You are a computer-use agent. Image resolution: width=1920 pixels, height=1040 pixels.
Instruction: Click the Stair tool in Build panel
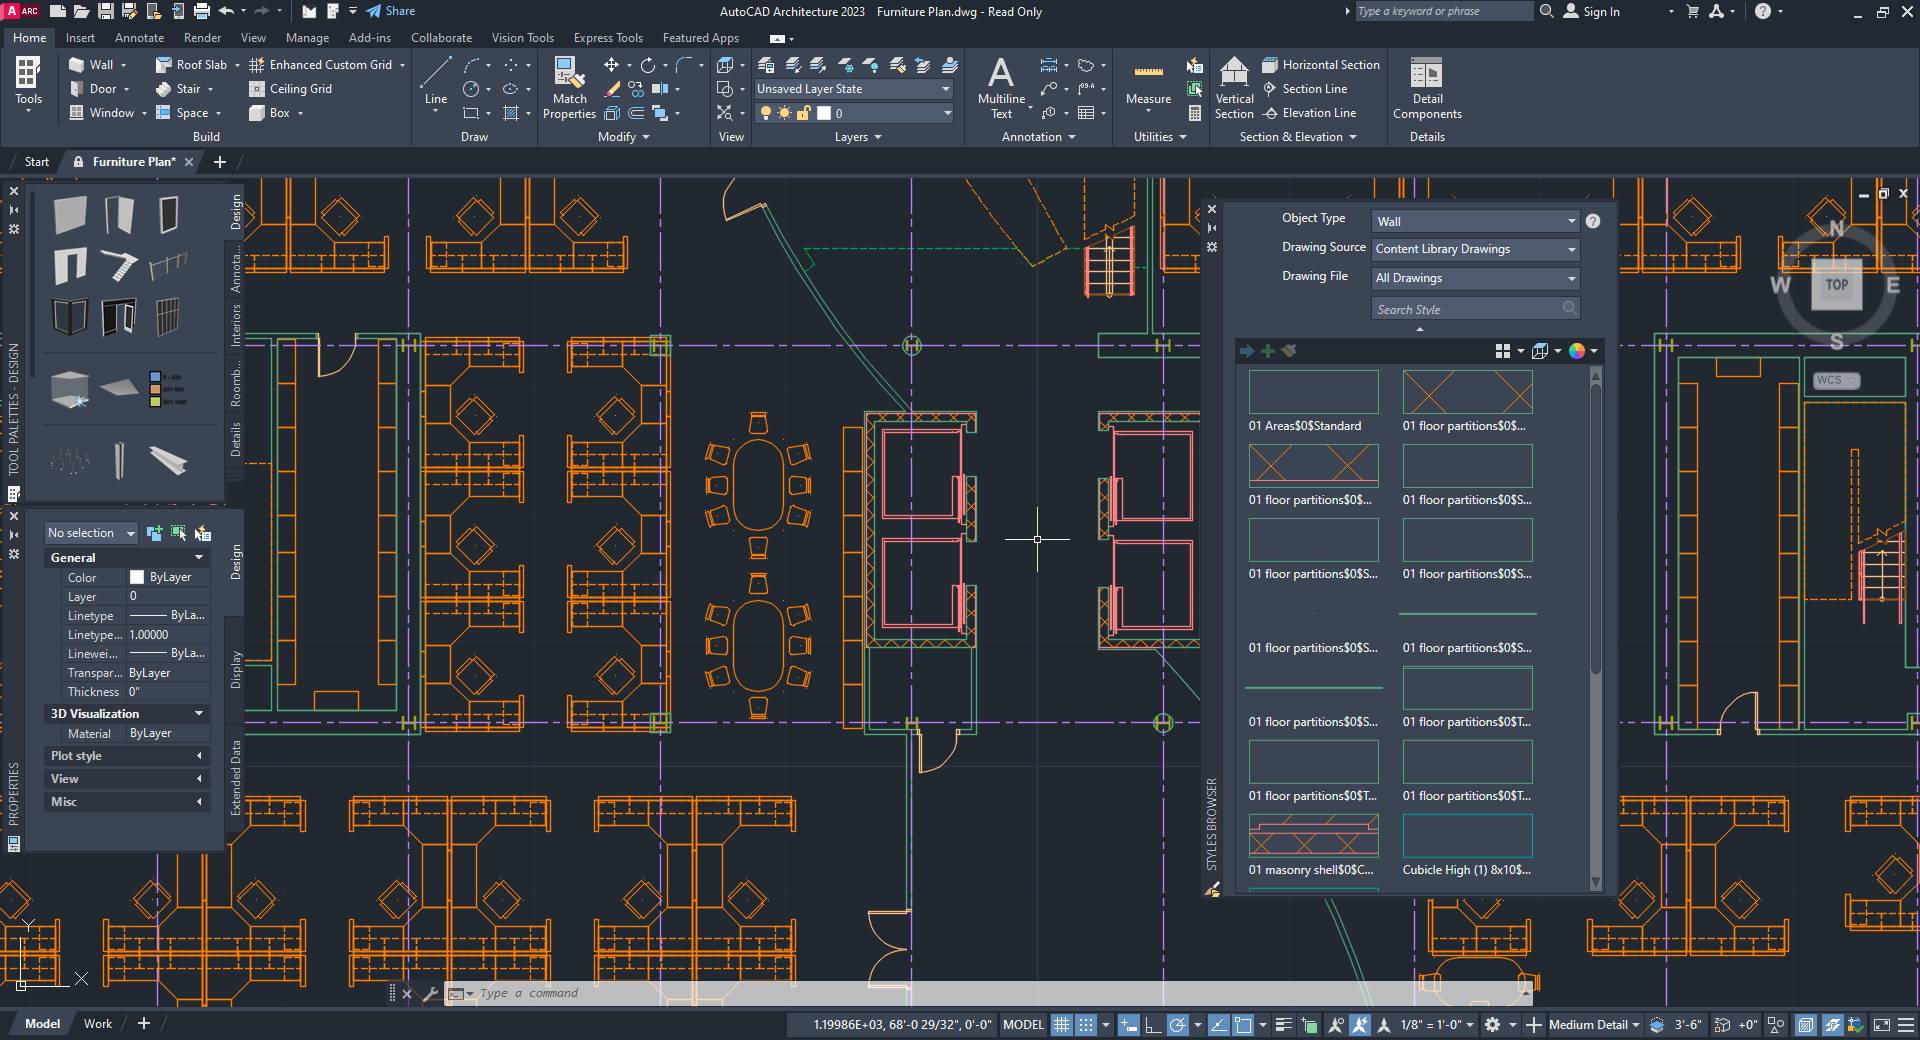(x=179, y=89)
